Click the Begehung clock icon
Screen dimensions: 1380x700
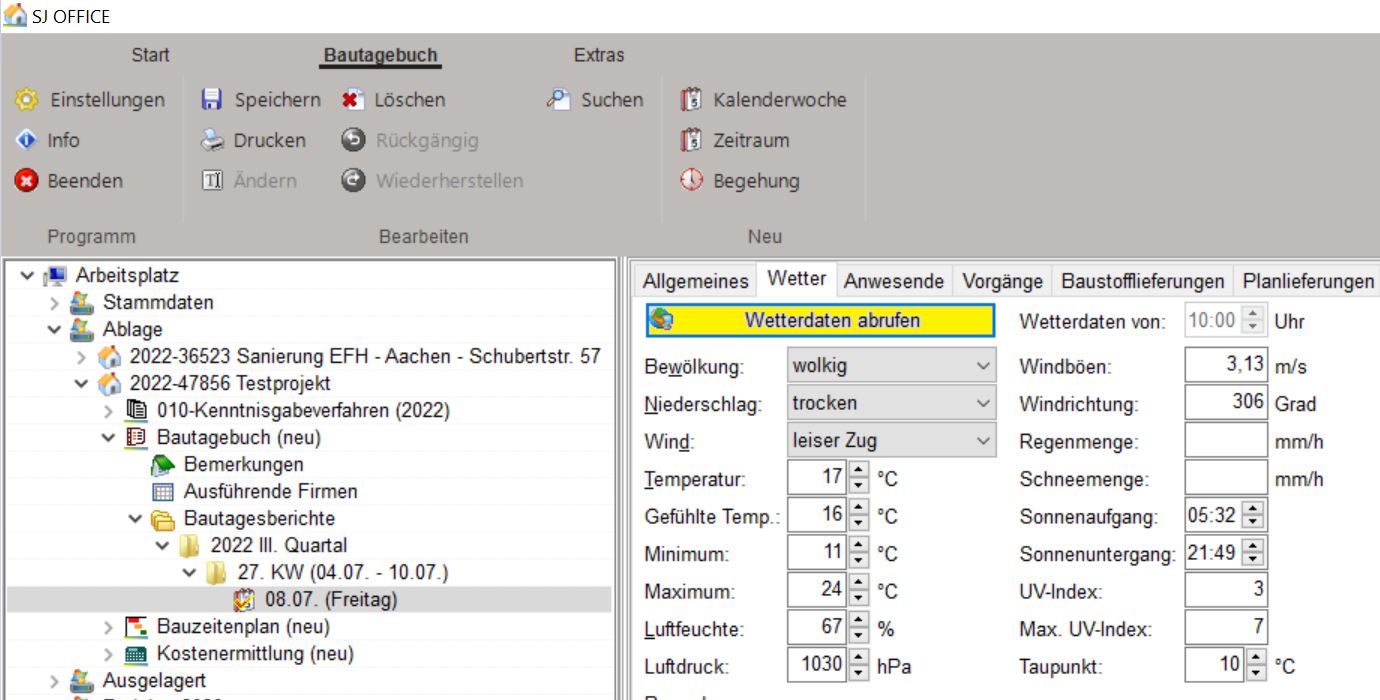[x=691, y=181]
